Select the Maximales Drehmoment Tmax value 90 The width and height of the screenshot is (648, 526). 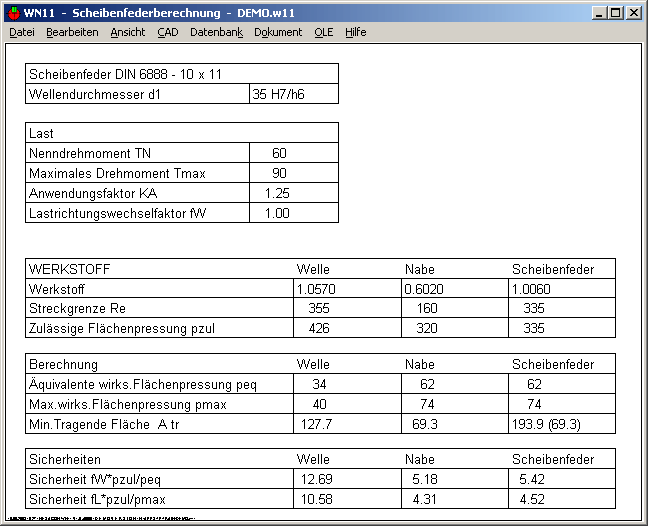(x=279, y=173)
